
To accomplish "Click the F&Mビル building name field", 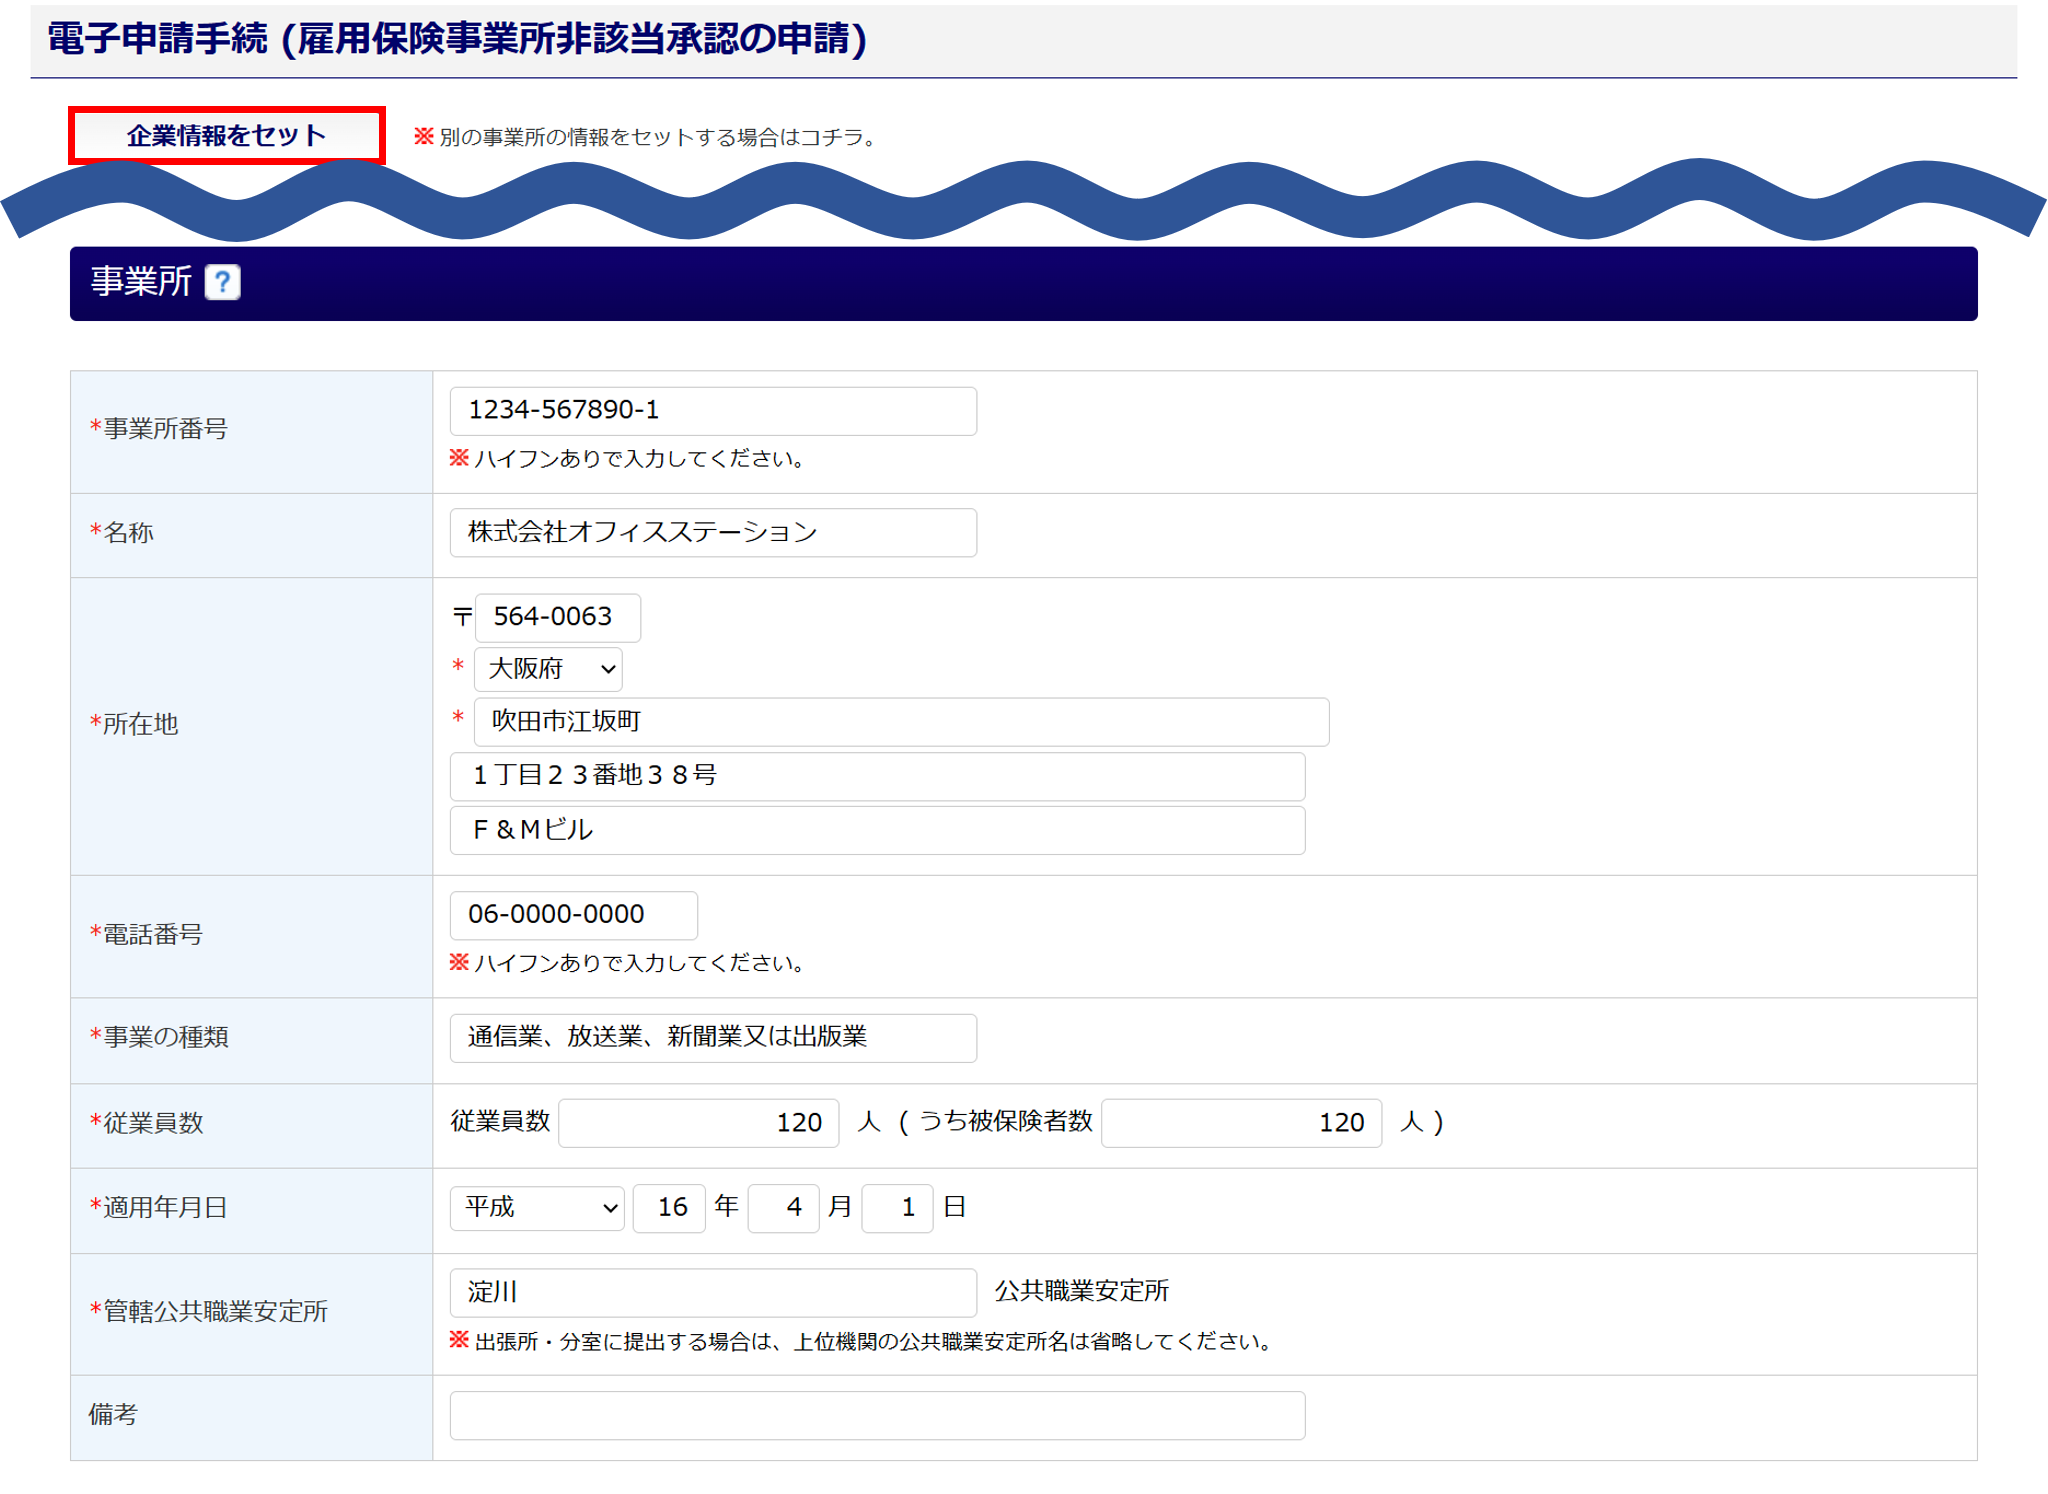I will pos(876,830).
